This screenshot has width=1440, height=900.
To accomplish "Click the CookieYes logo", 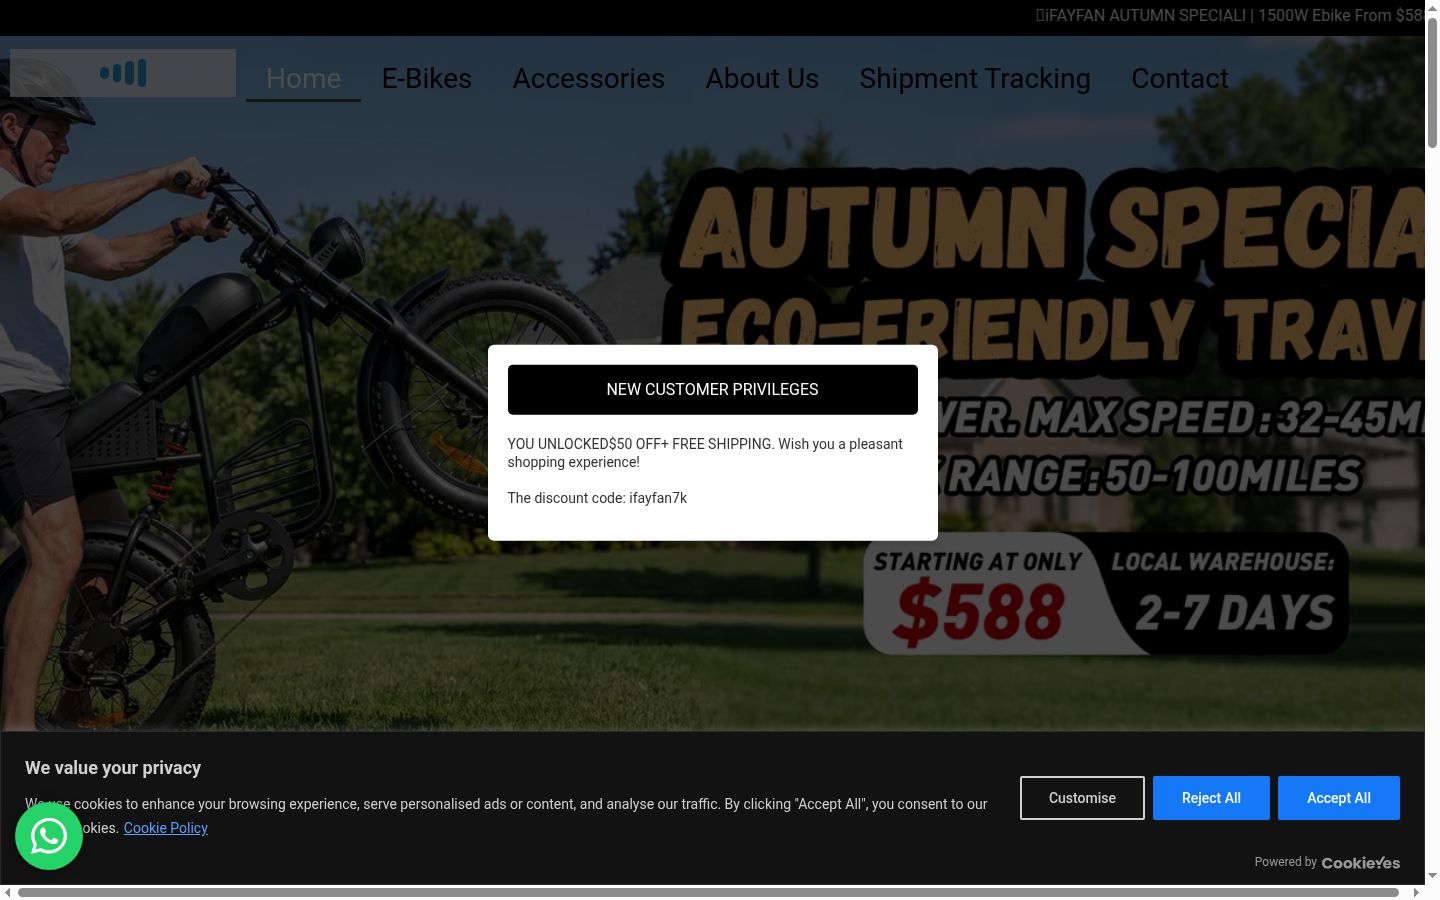I will [x=1361, y=862].
